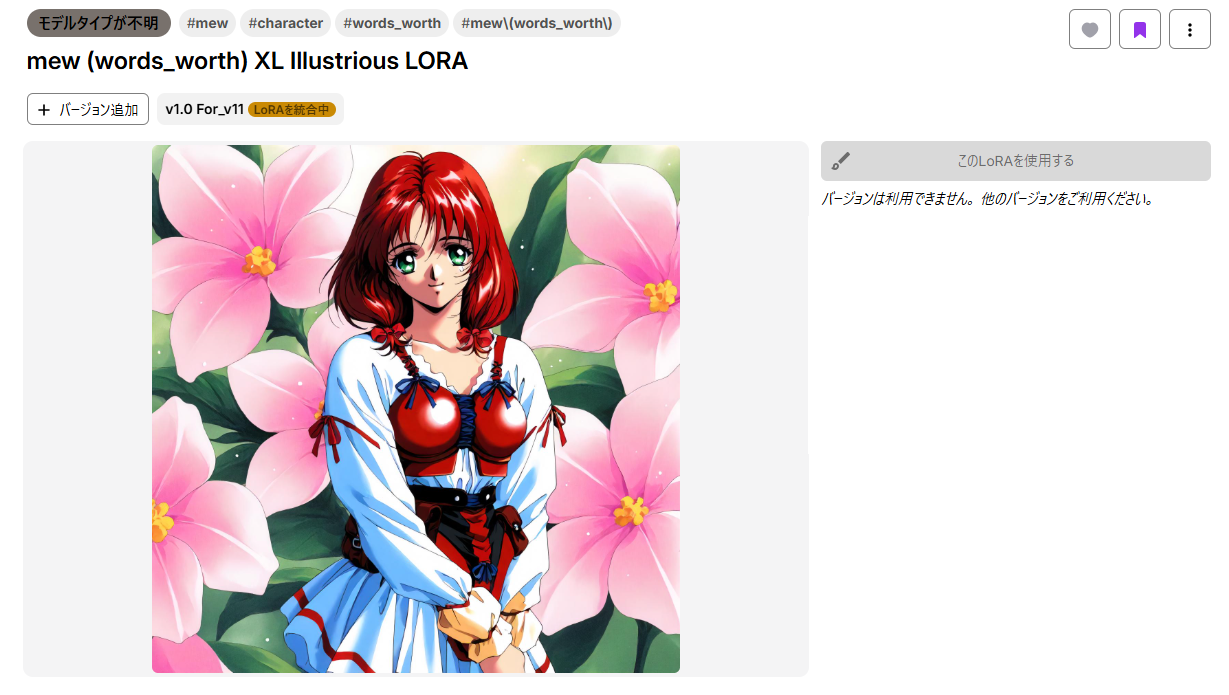
Task: Click the brush icon in the use-LoRA bar
Action: coord(841,161)
